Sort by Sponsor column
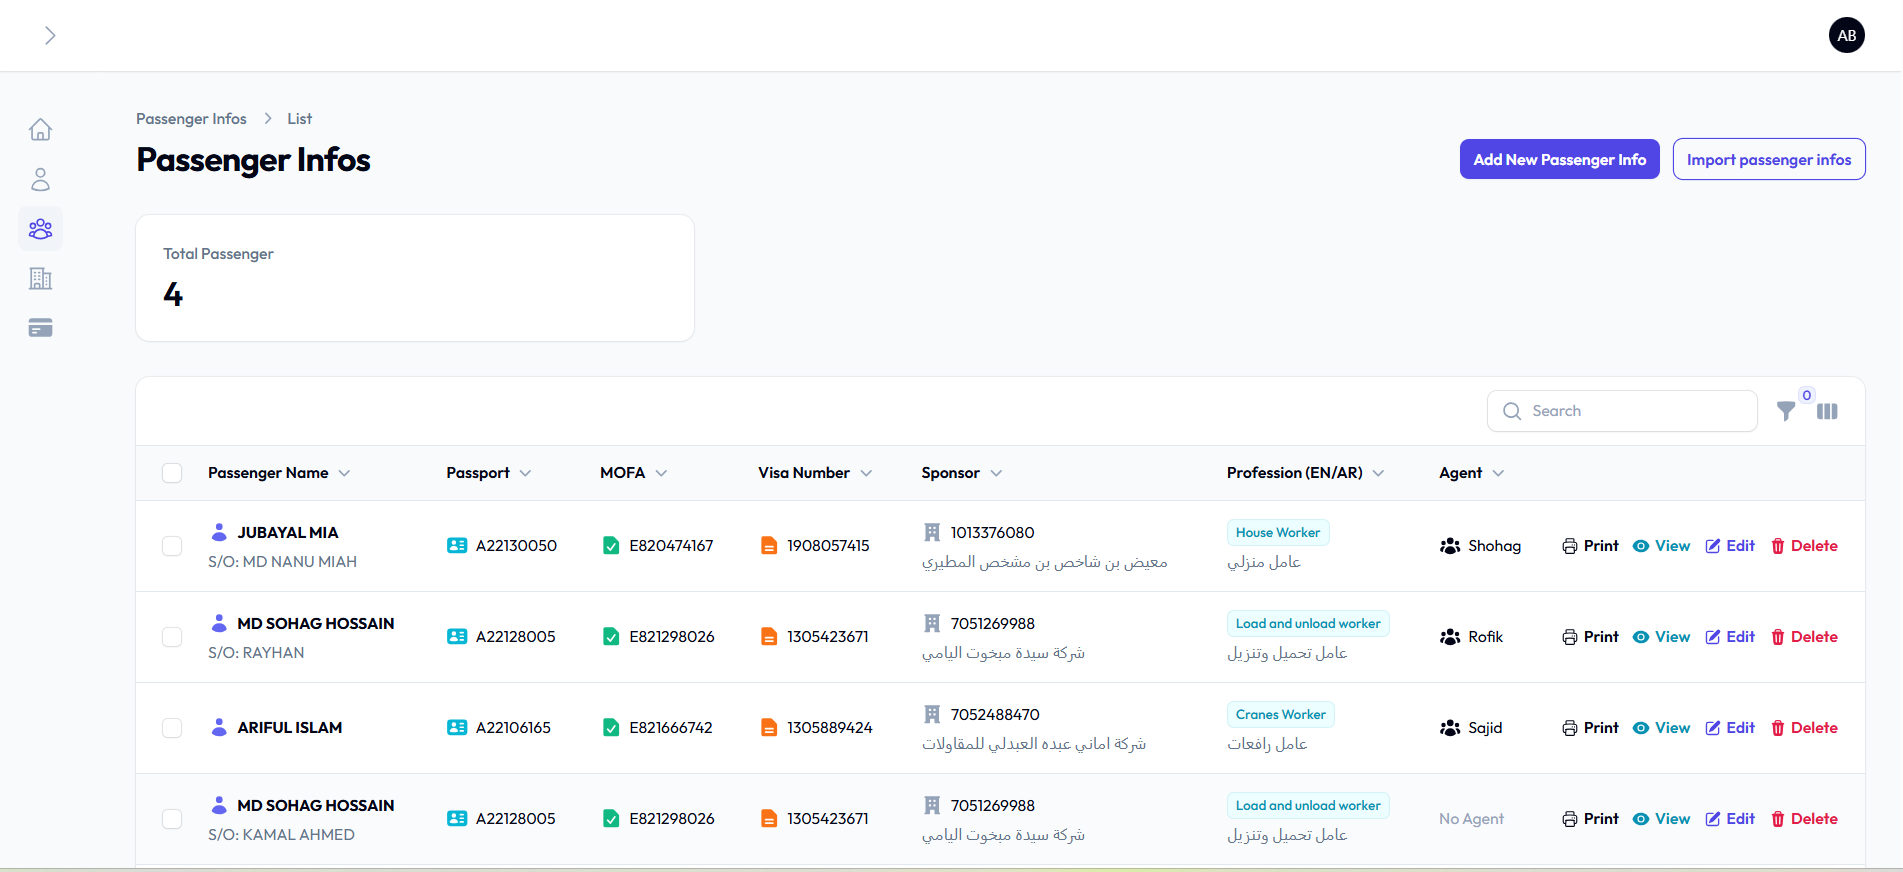Viewport: 1903px width, 872px height. 961,473
